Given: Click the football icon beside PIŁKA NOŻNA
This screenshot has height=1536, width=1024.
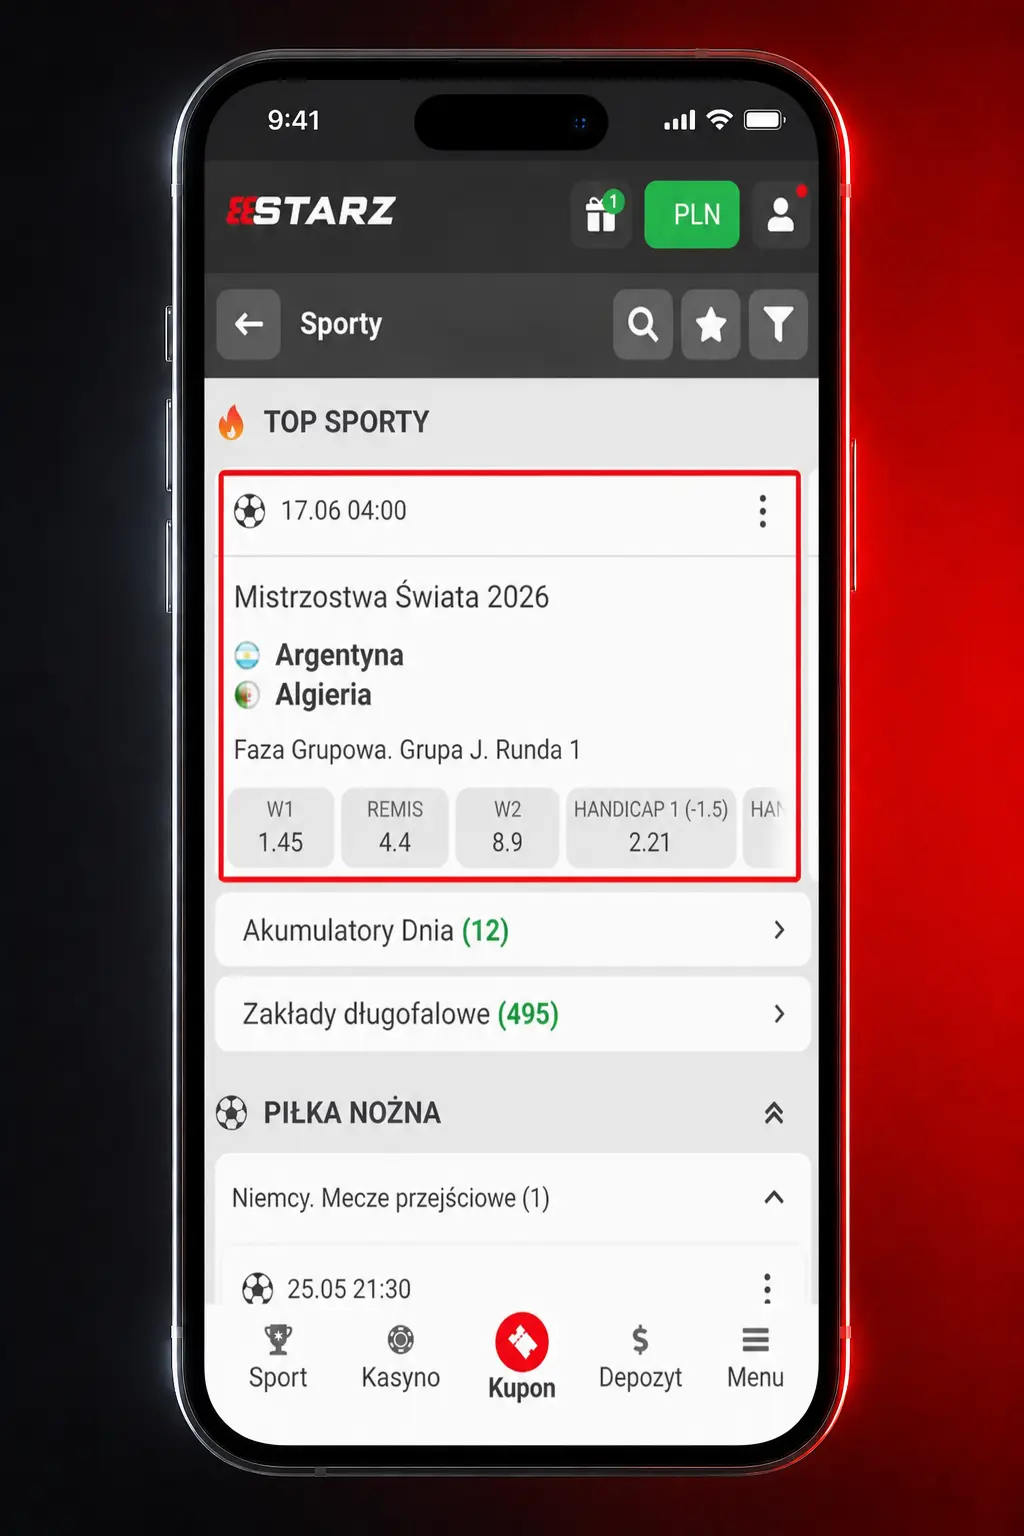Looking at the screenshot, I should [232, 1112].
